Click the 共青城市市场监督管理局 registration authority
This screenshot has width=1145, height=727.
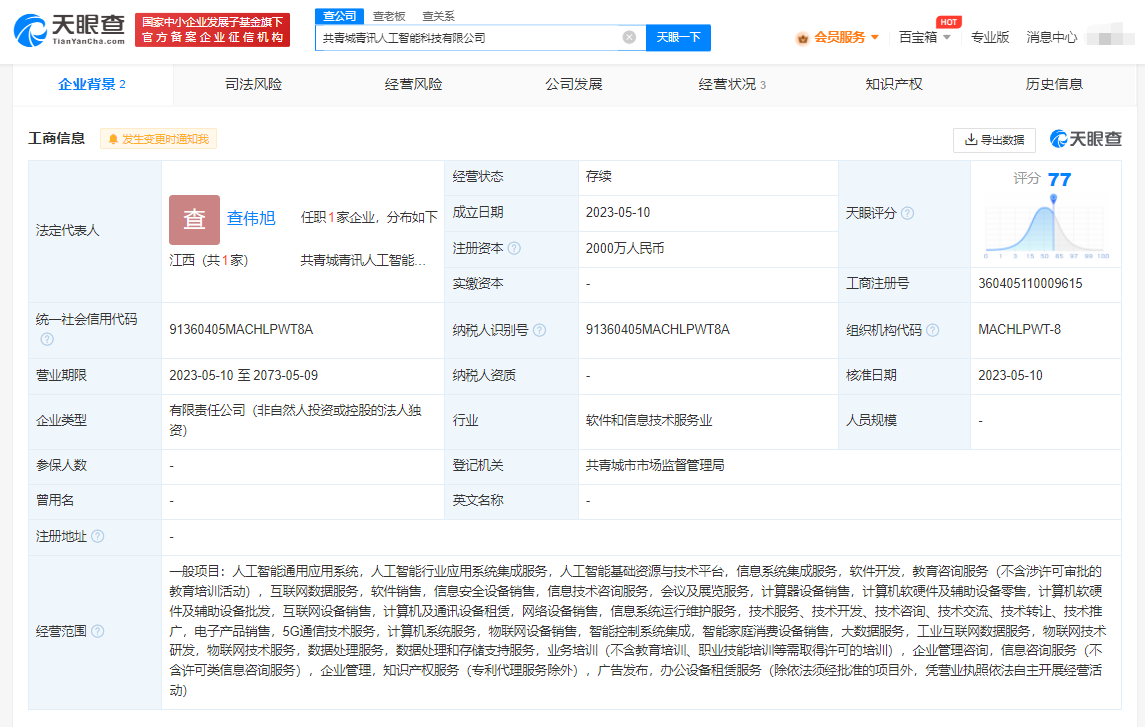(x=654, y=465)
